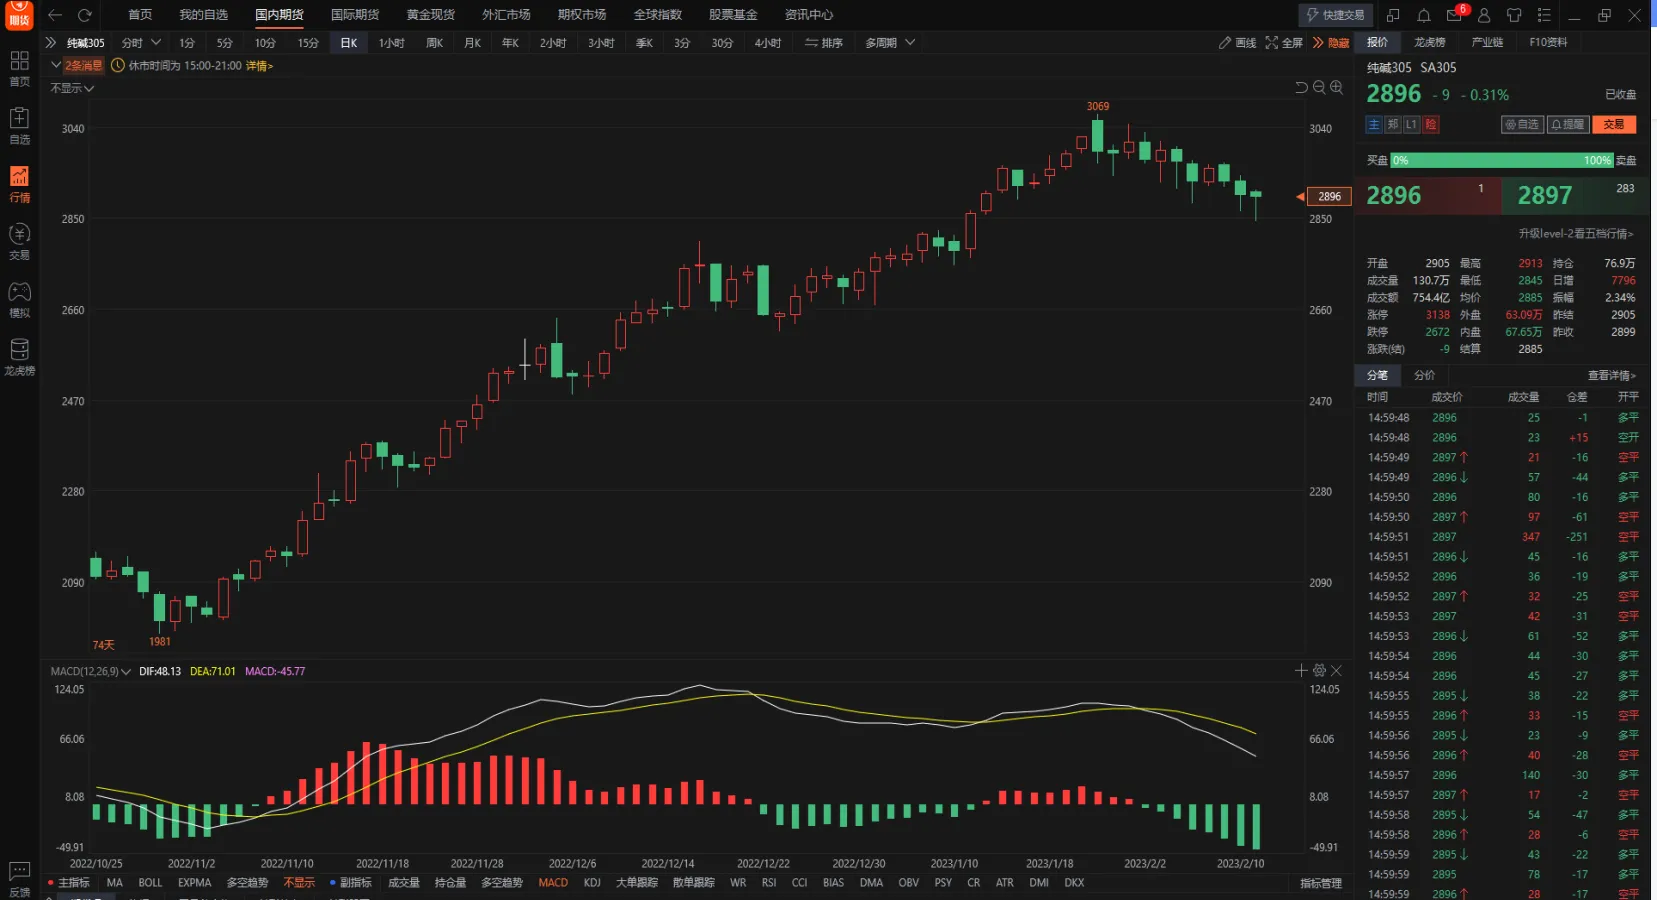Undo chart zoom with the reset arrow
This screenshot has width=1657, height=900.
1301,87
